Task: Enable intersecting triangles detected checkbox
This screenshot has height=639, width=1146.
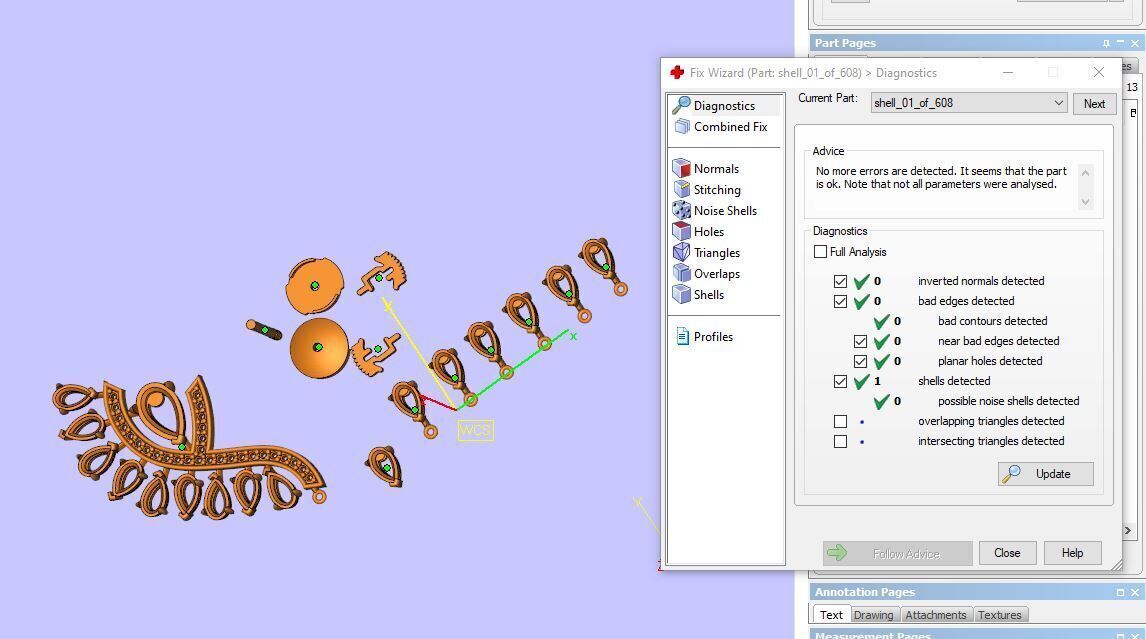Action: pos(840,442)
